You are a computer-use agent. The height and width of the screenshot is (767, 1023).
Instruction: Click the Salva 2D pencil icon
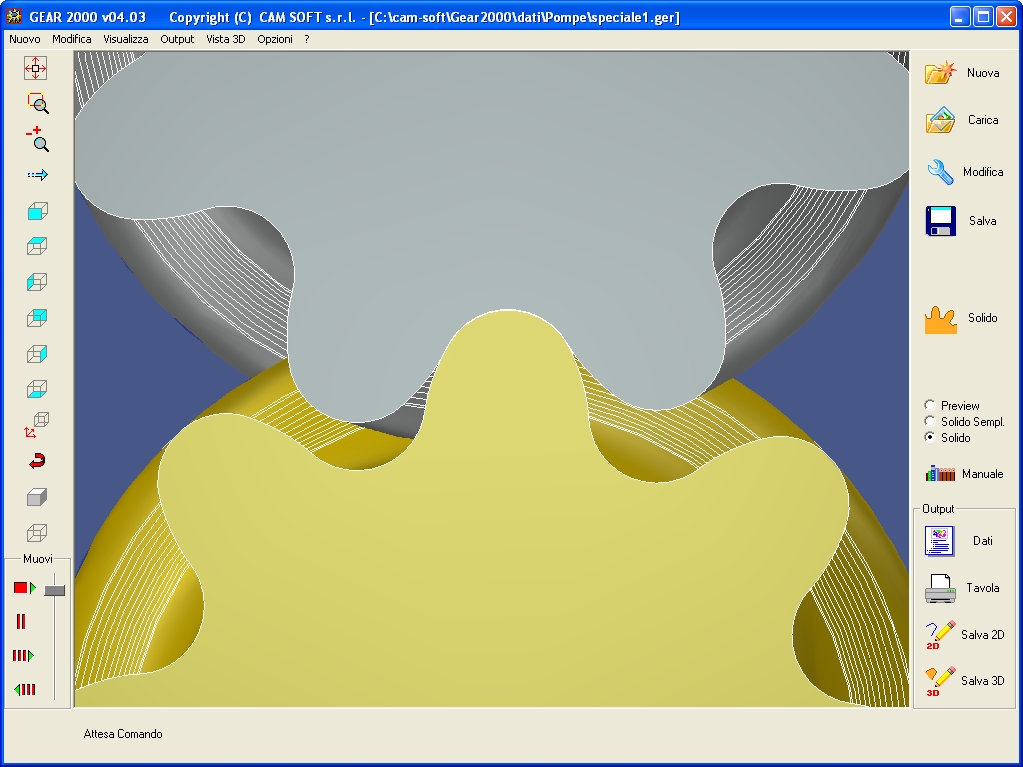tap(940, 635)
